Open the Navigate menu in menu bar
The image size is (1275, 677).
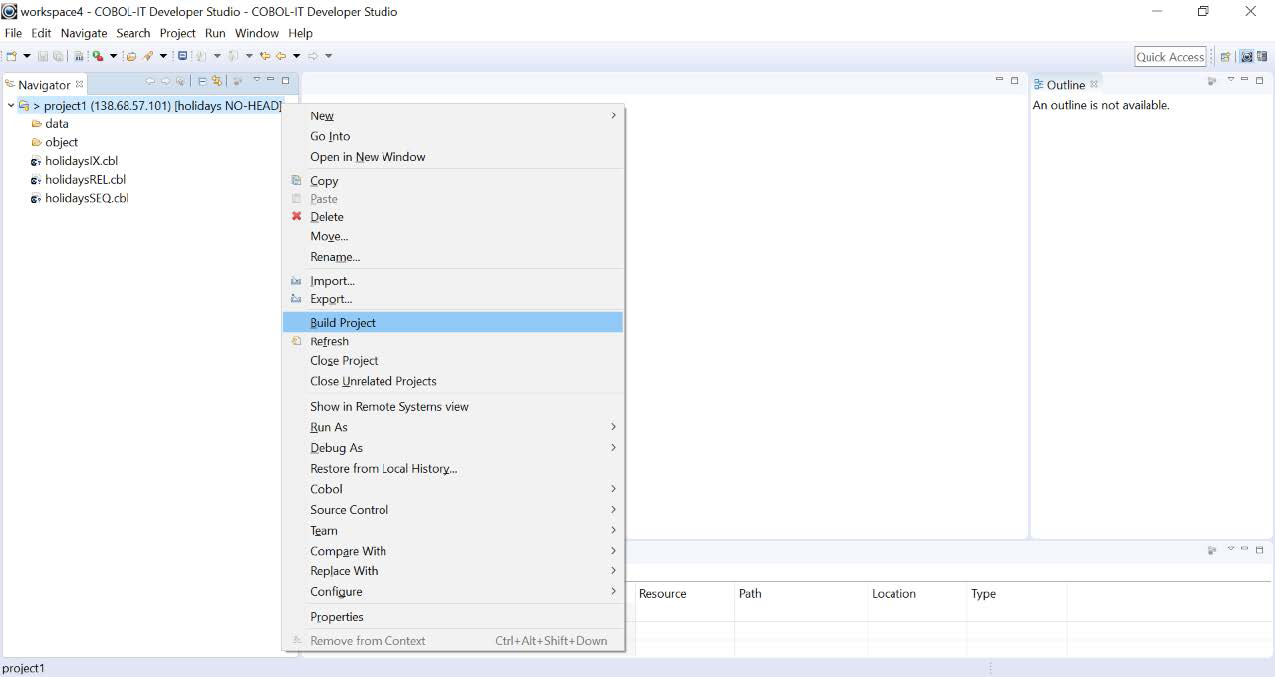(83, 33)
